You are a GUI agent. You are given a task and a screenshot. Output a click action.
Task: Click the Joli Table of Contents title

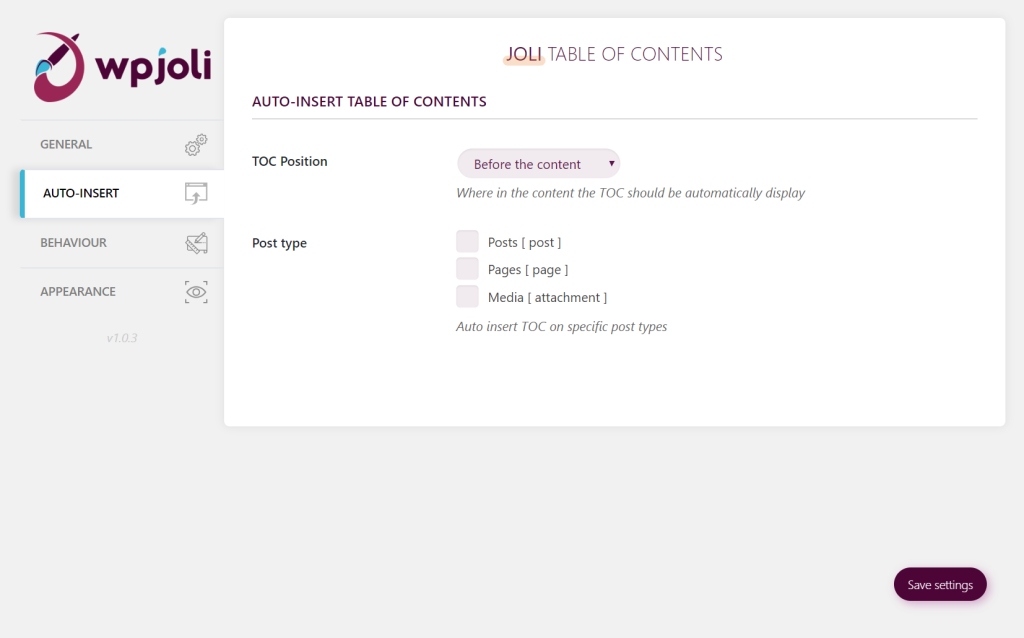coord(613,55)
